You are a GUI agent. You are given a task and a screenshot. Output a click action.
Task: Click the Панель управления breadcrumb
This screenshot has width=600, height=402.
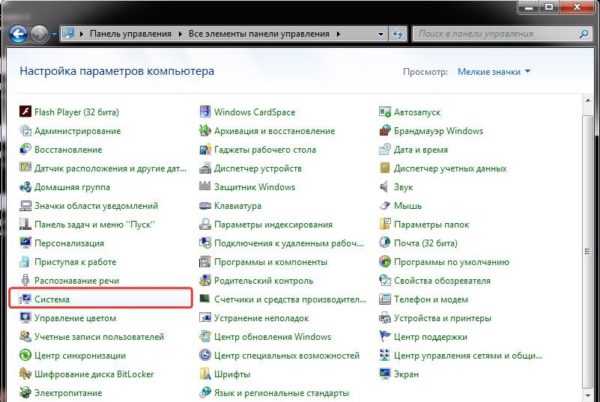(x=130, y=34)
